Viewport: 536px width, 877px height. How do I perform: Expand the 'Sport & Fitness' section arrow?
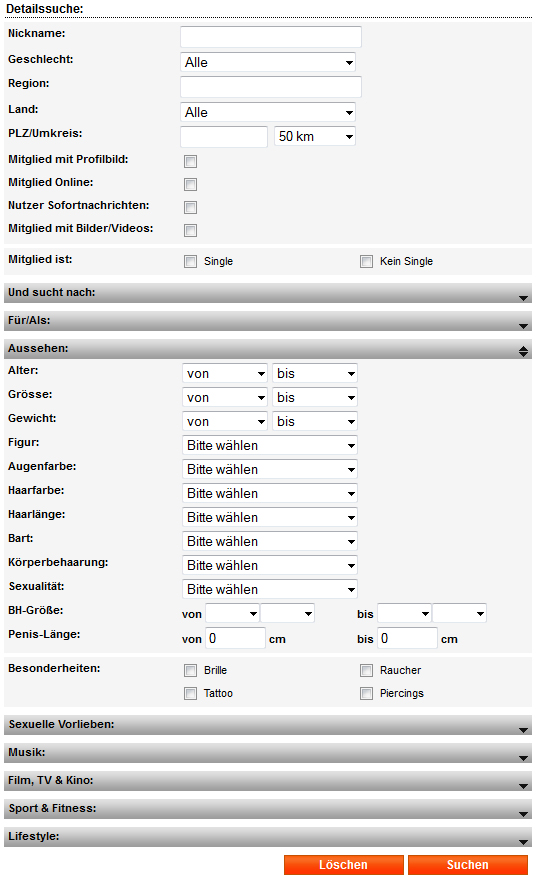(523, 814)
